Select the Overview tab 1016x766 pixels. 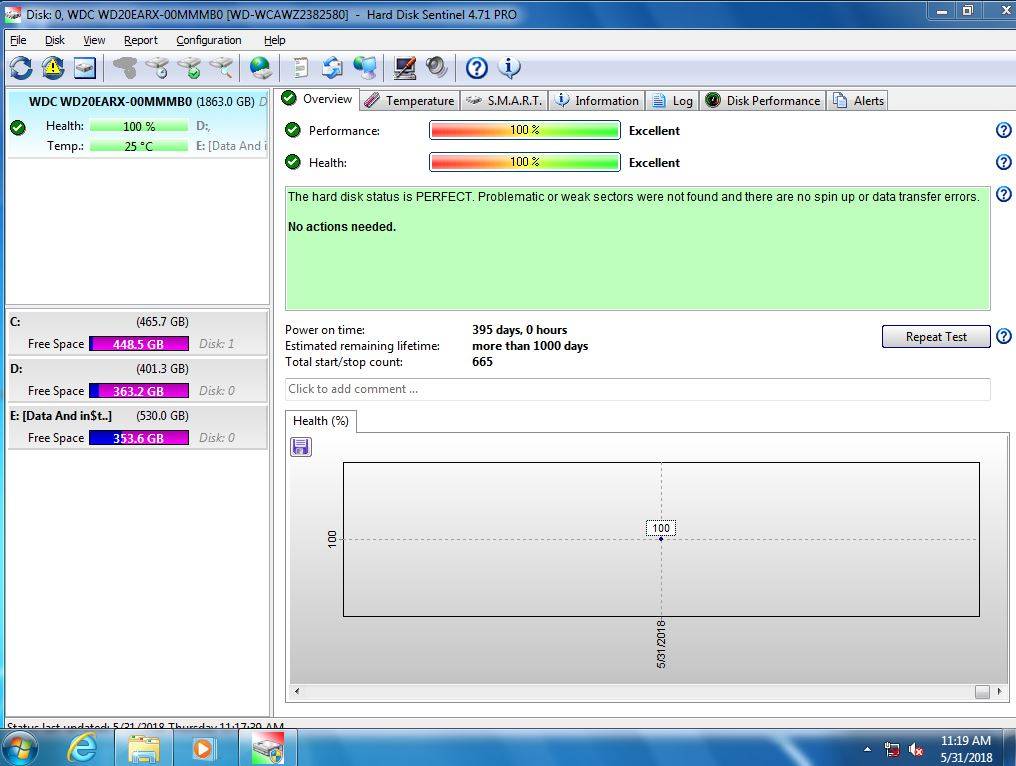(317, 99)
